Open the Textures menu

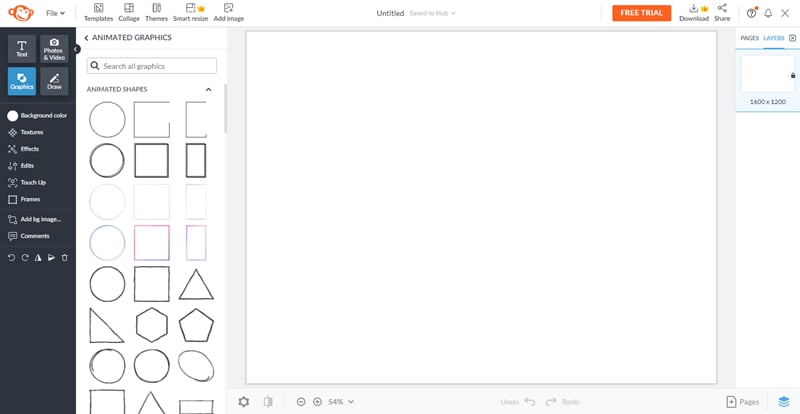coord(26,132)
